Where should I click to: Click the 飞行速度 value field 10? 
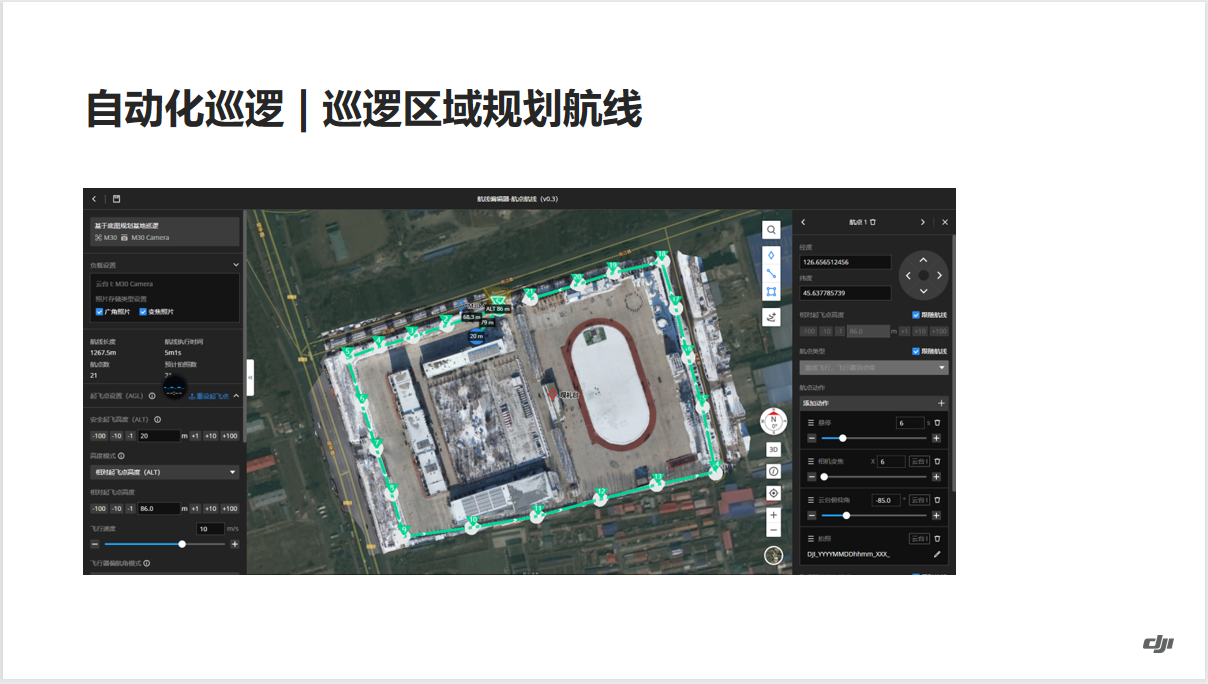[210, 529]
